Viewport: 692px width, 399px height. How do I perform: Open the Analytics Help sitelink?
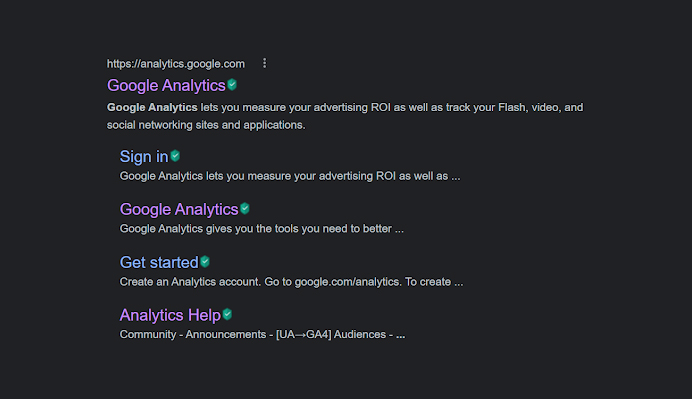click(170, 315)
